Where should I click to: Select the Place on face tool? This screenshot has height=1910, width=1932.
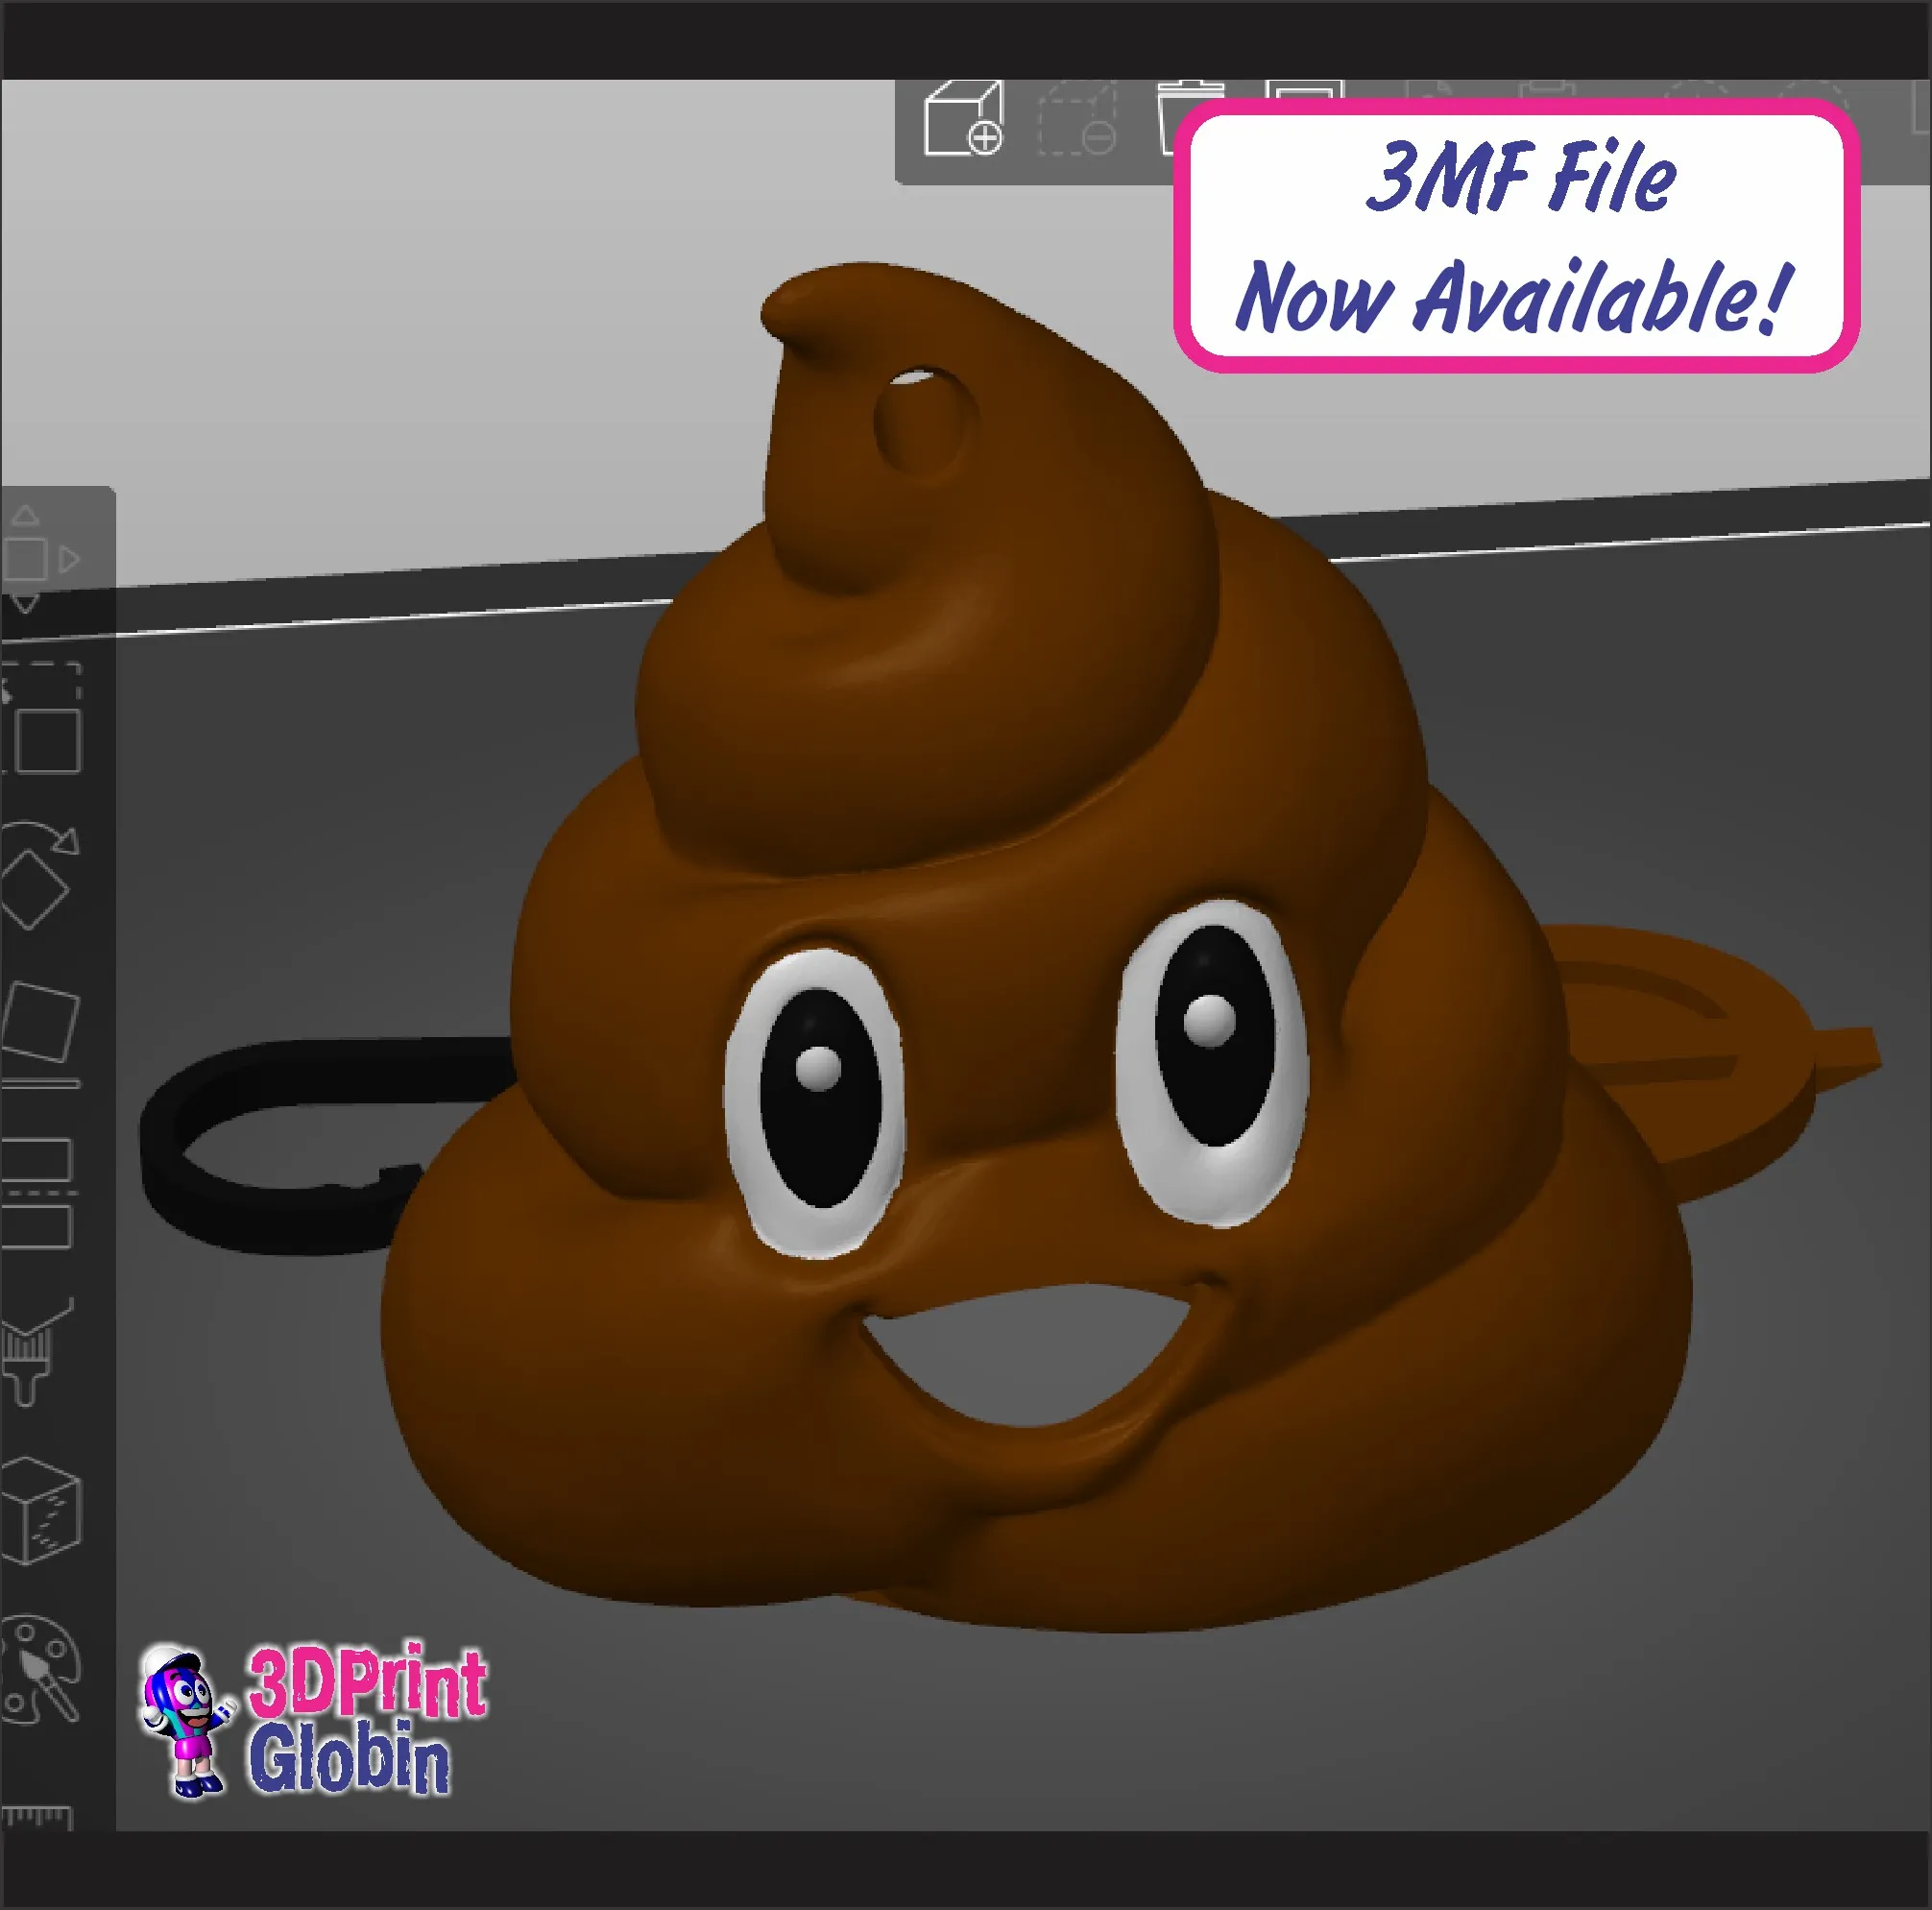coord(40,1036)
